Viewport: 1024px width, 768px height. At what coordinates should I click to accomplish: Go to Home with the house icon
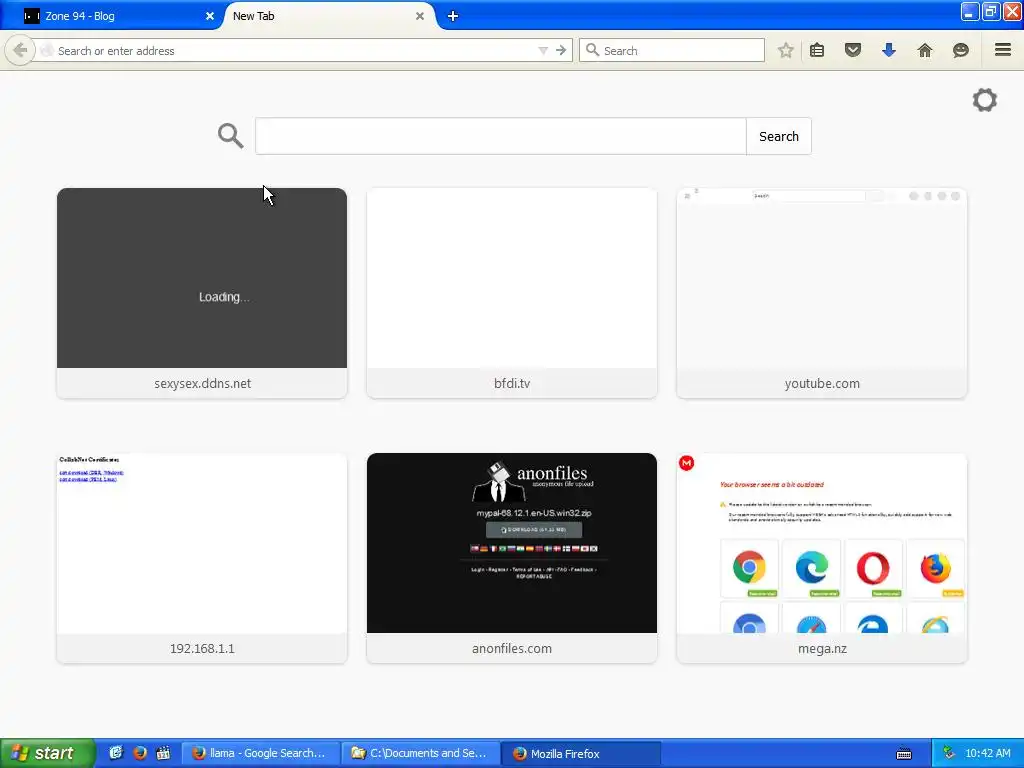pos(925,50)
